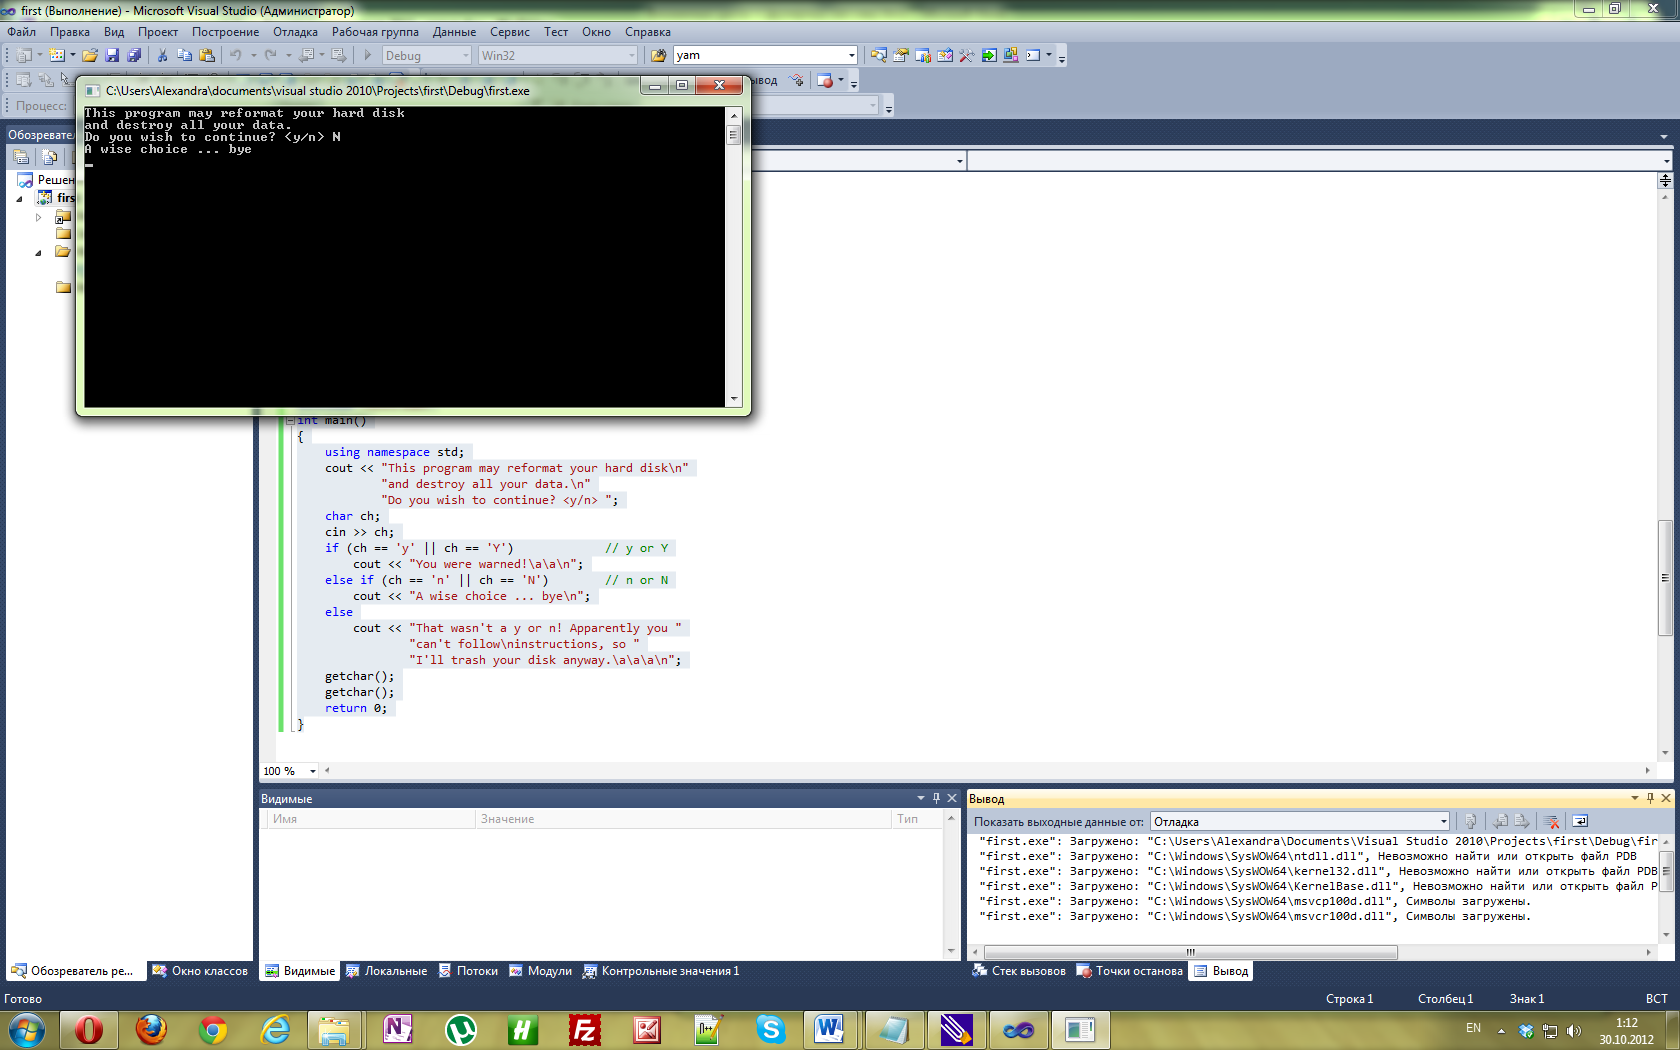Screen dimensions: 1680x1050
Task: Click the Redo arrow icon
Action: 270,56
